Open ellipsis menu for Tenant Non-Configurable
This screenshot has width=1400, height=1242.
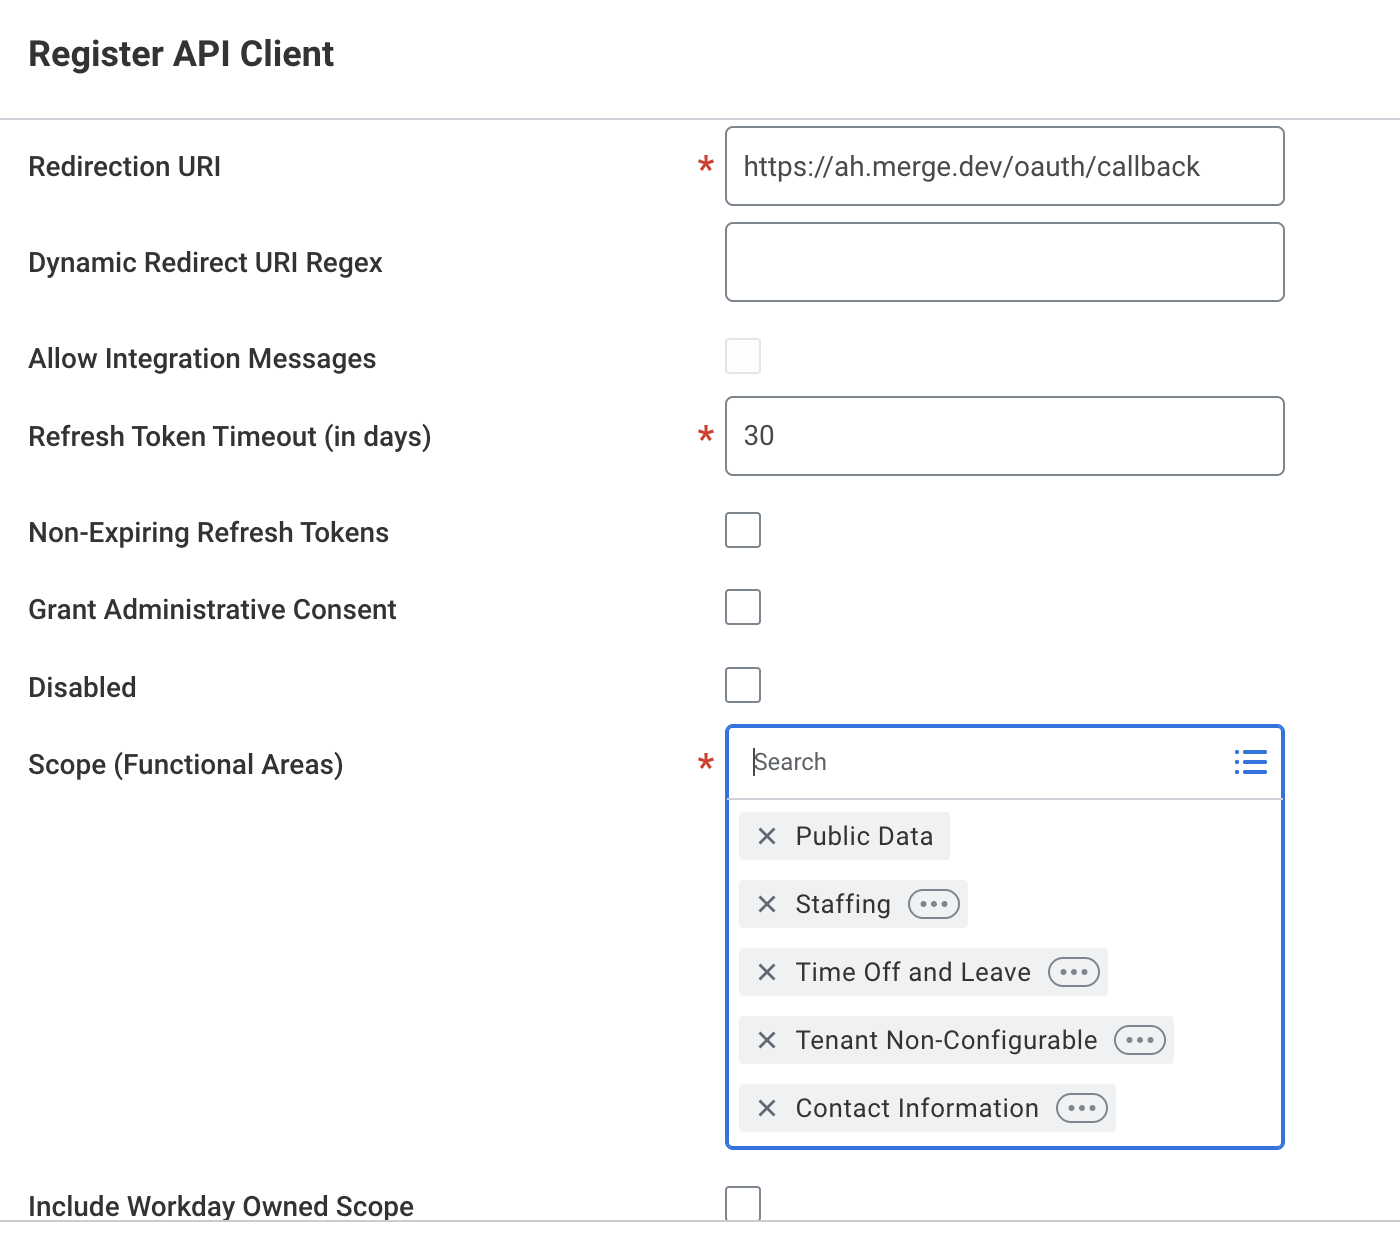1140,1040
